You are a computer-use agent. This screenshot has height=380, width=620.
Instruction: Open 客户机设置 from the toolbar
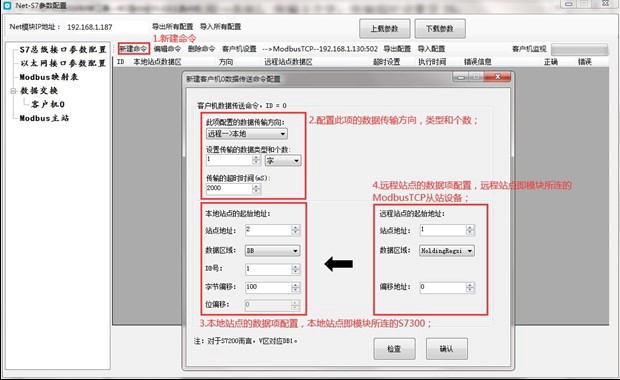239,49
